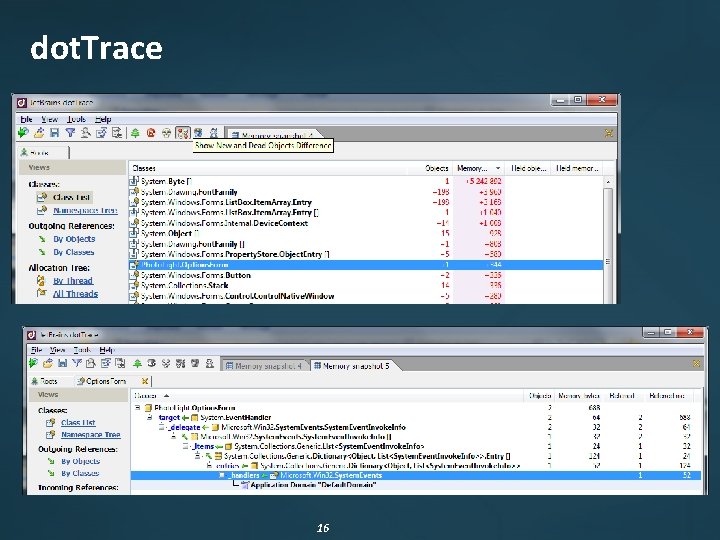Select System.Byte[] row
720x540 pixels.
click(366, 181)
